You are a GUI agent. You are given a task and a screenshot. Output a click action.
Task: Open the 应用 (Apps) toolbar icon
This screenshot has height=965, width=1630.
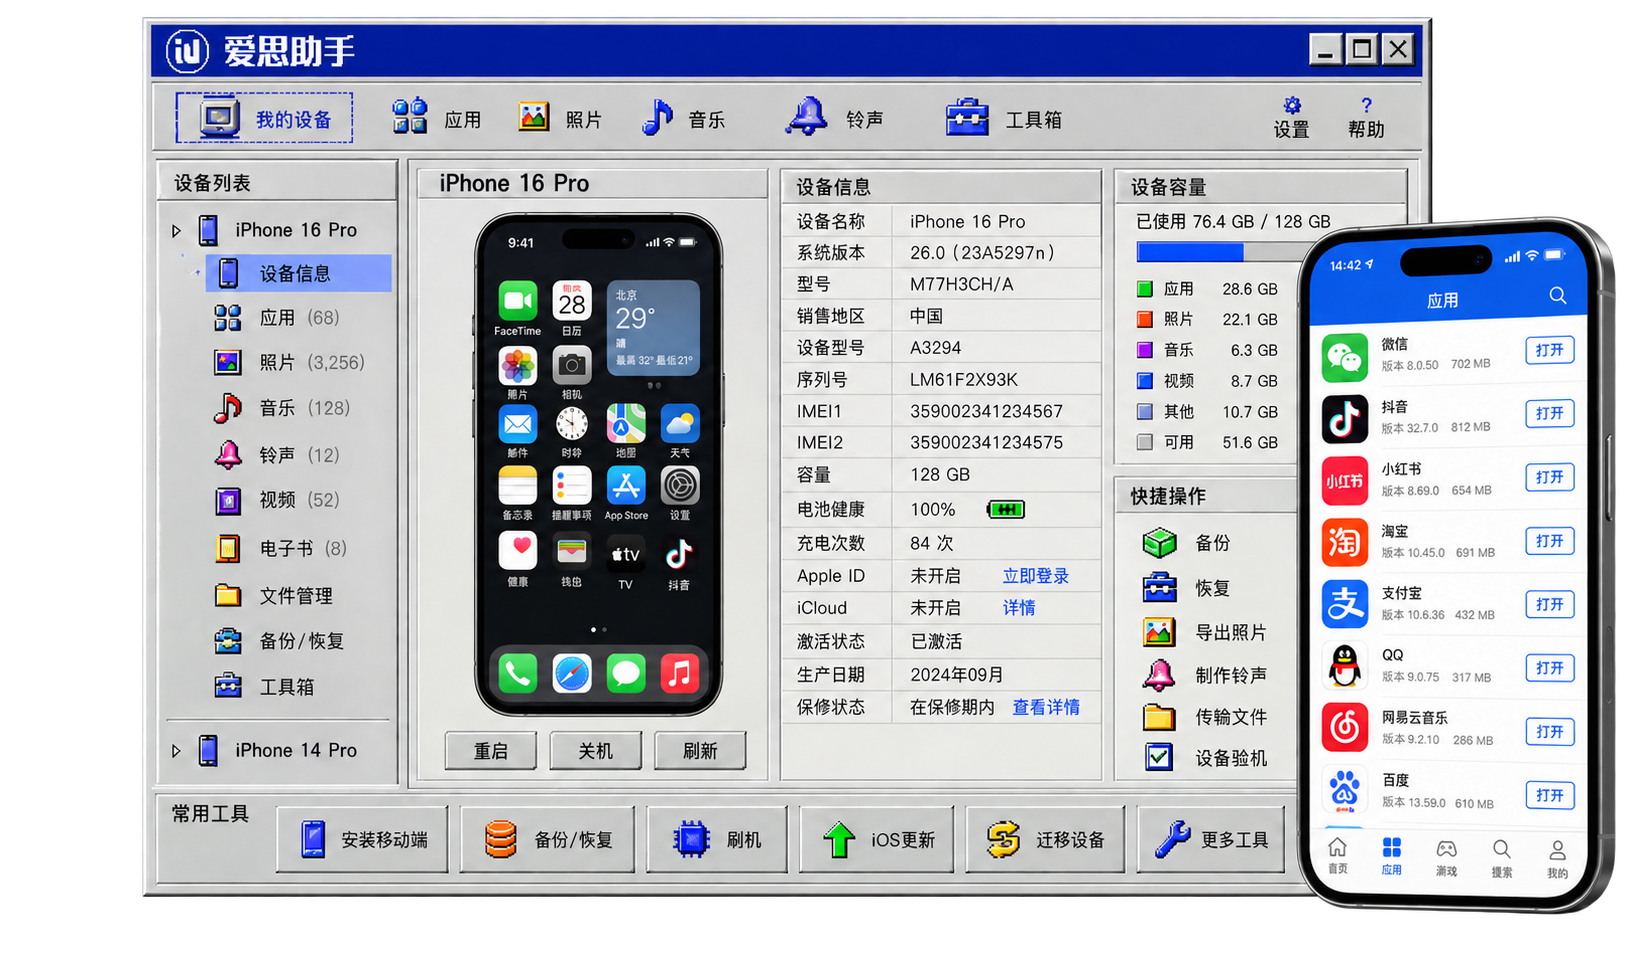click(x=410, y=117)
